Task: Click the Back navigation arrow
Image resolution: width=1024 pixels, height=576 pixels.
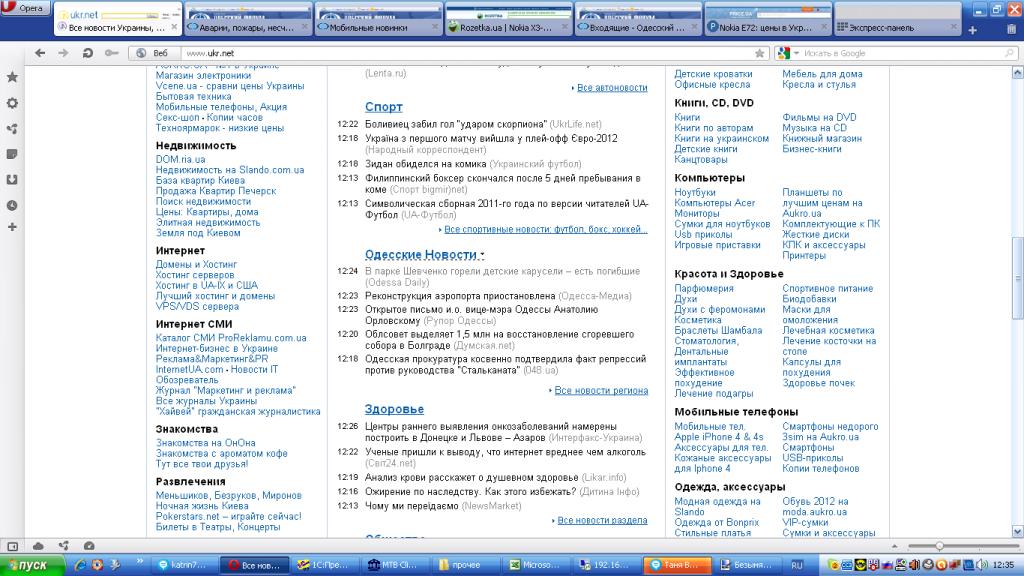Action: 38,53
